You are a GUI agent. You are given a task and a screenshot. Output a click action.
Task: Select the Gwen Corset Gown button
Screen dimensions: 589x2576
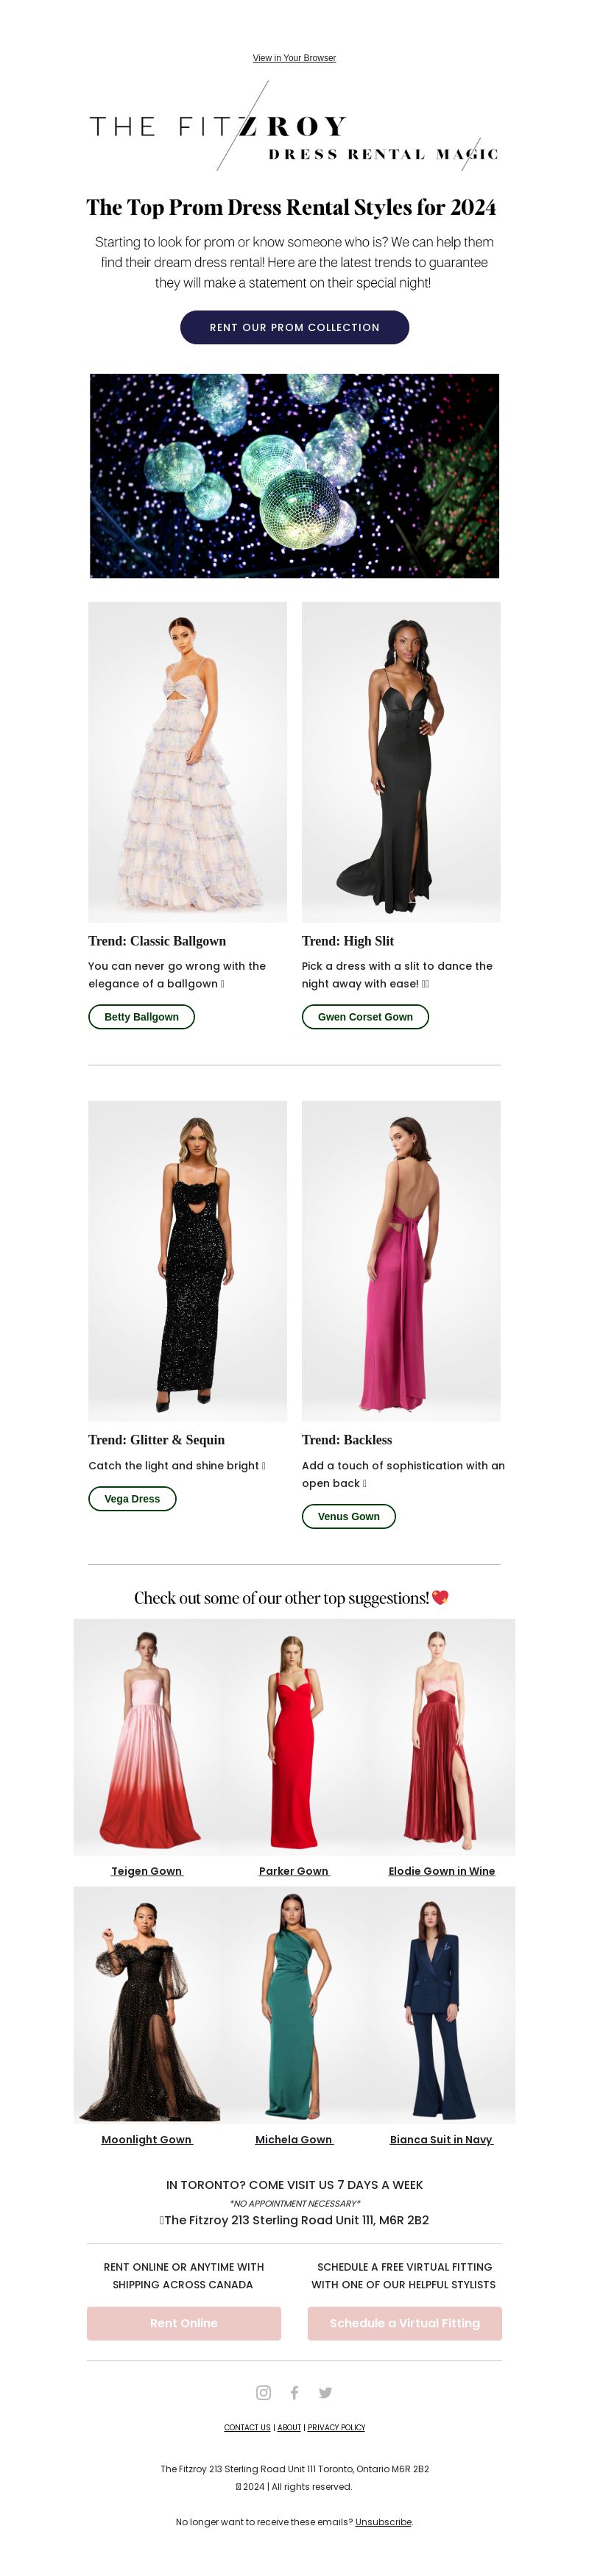click(365, 1016)
